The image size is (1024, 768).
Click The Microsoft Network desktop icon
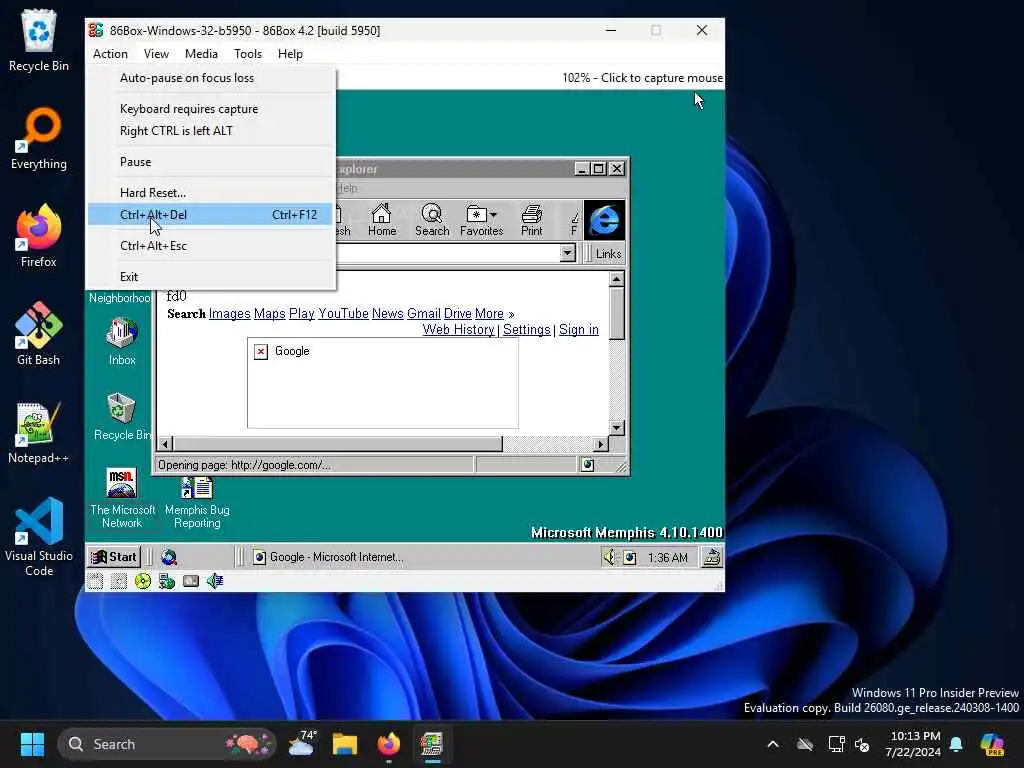[x=122, y=498]
